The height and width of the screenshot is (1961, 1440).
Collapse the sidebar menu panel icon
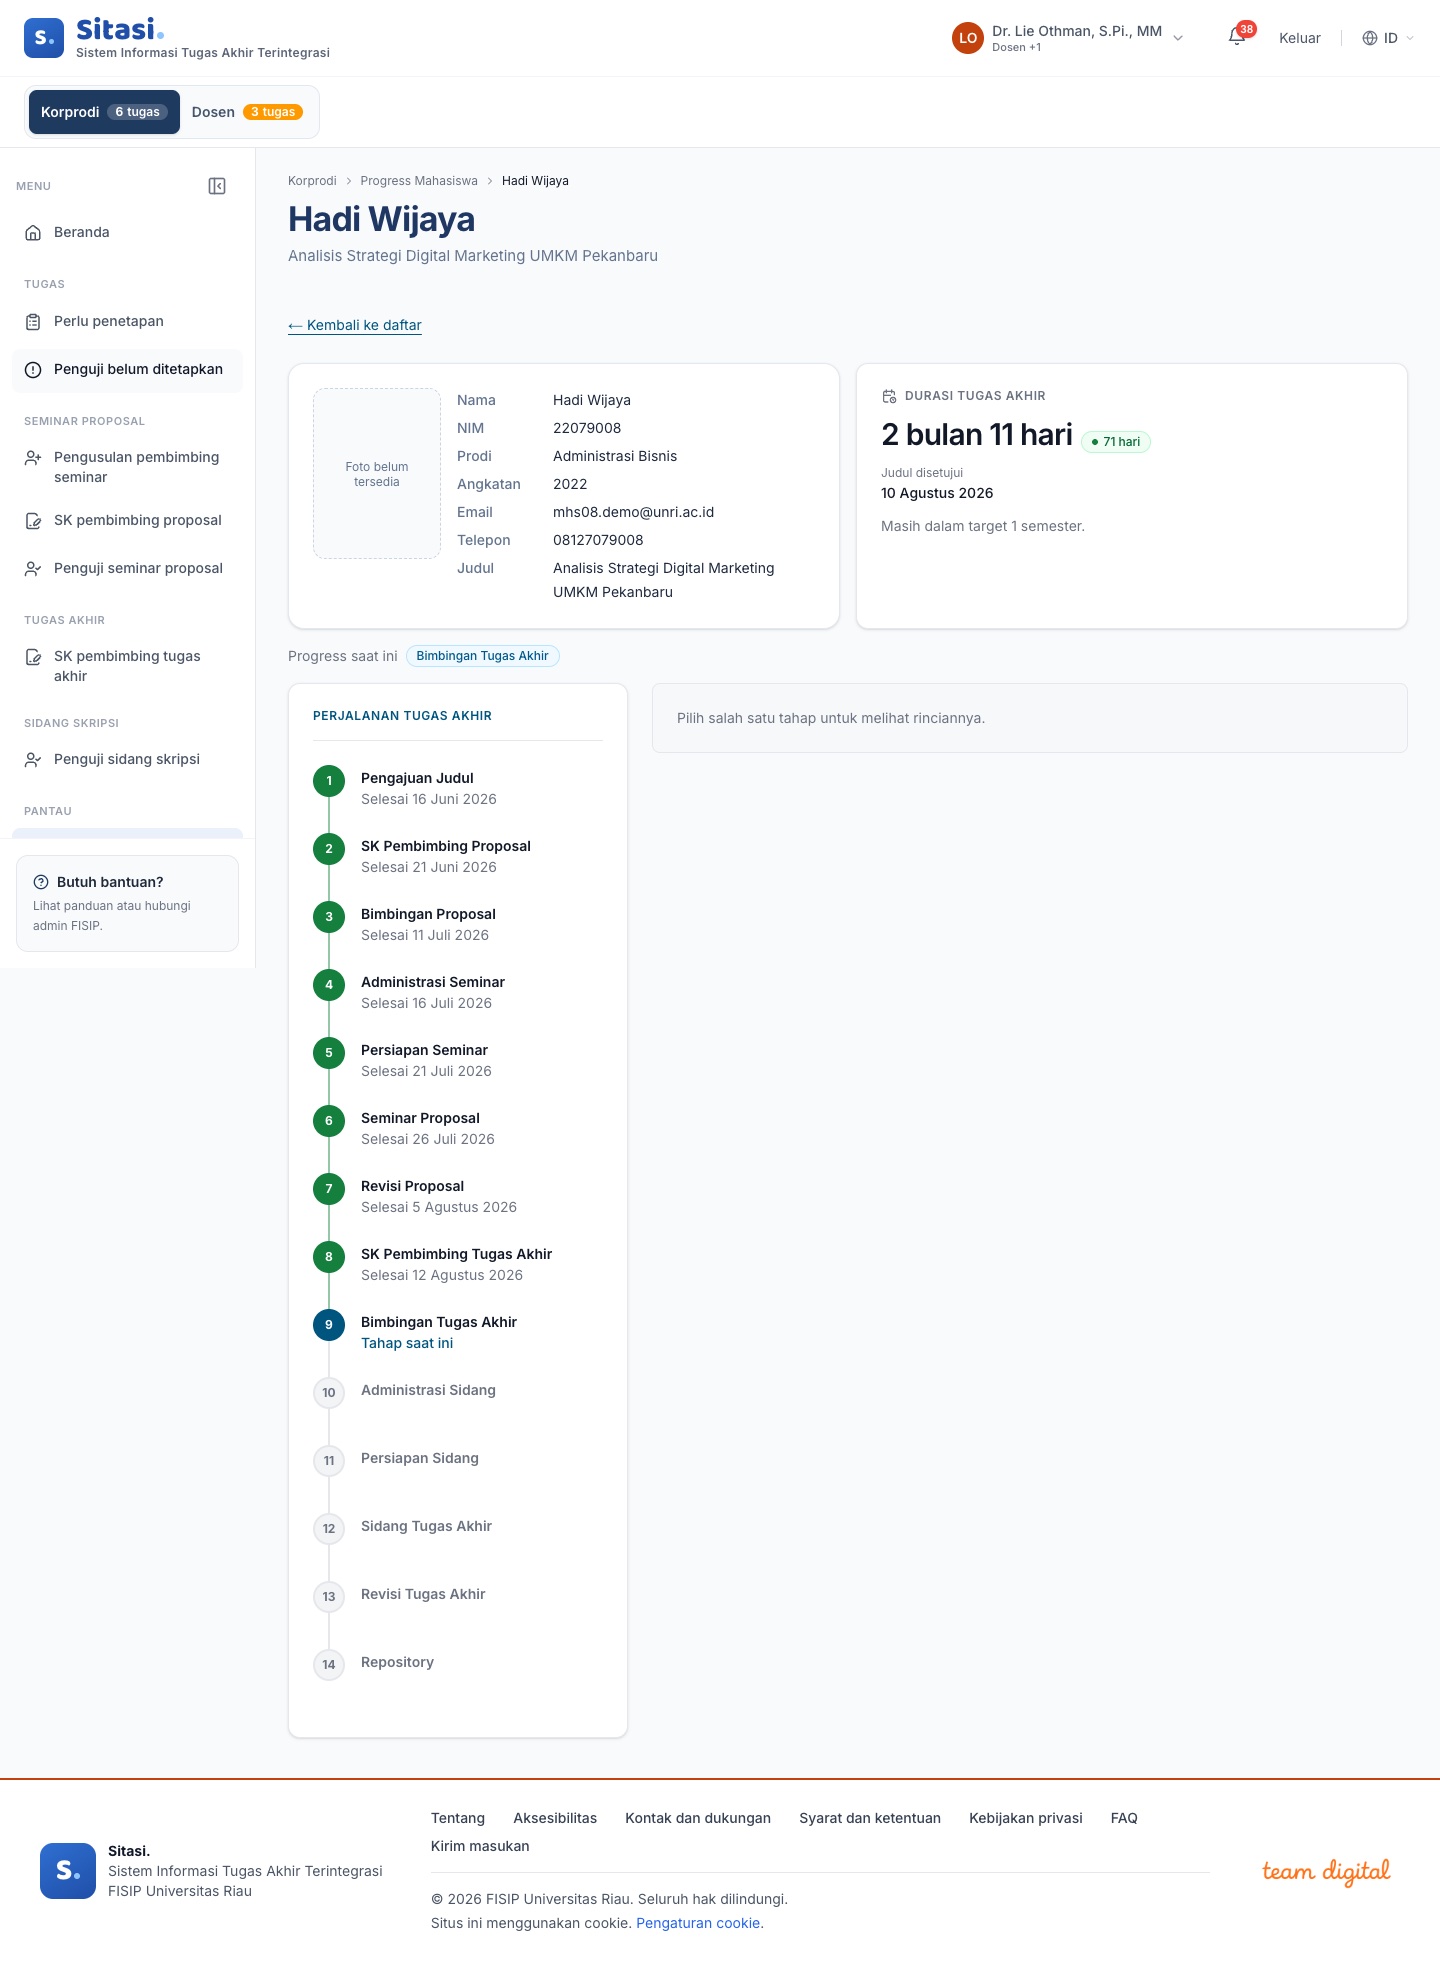[x=217, y=186]
